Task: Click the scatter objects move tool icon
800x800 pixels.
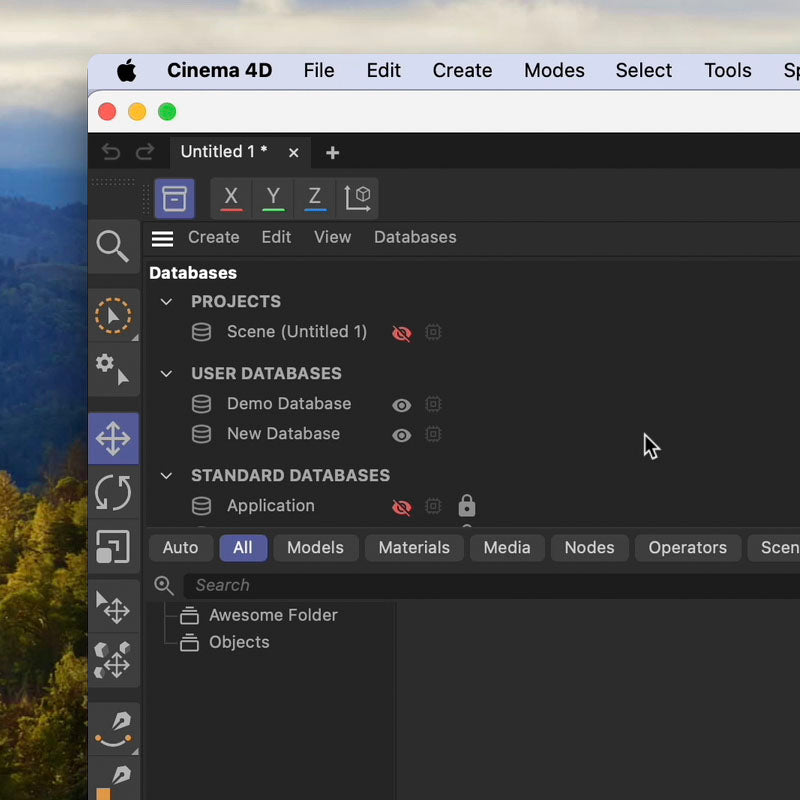Action: (x=113, y=661)
